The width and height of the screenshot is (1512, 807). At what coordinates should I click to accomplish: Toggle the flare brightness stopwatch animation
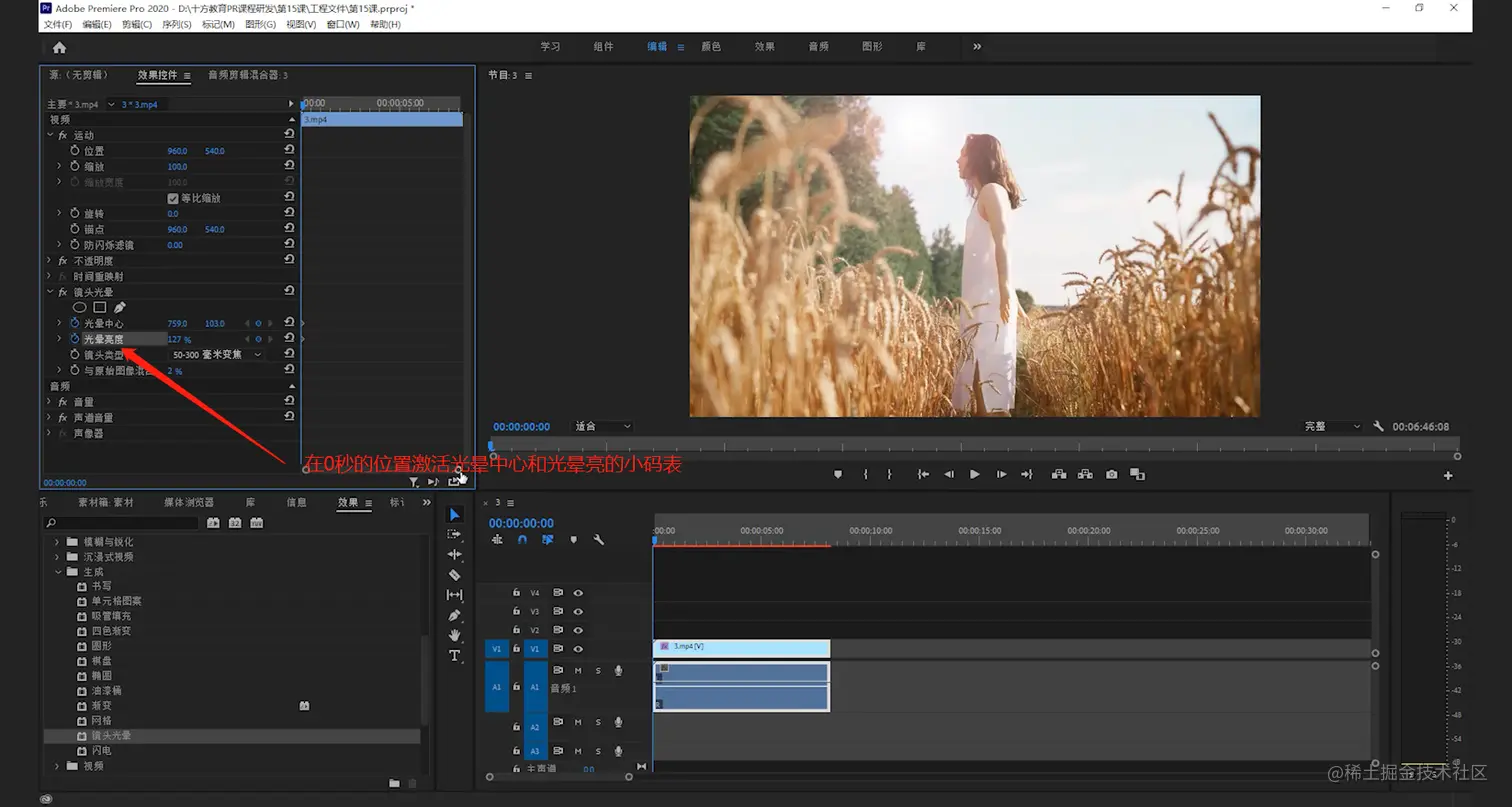click(x=74, y=339)
